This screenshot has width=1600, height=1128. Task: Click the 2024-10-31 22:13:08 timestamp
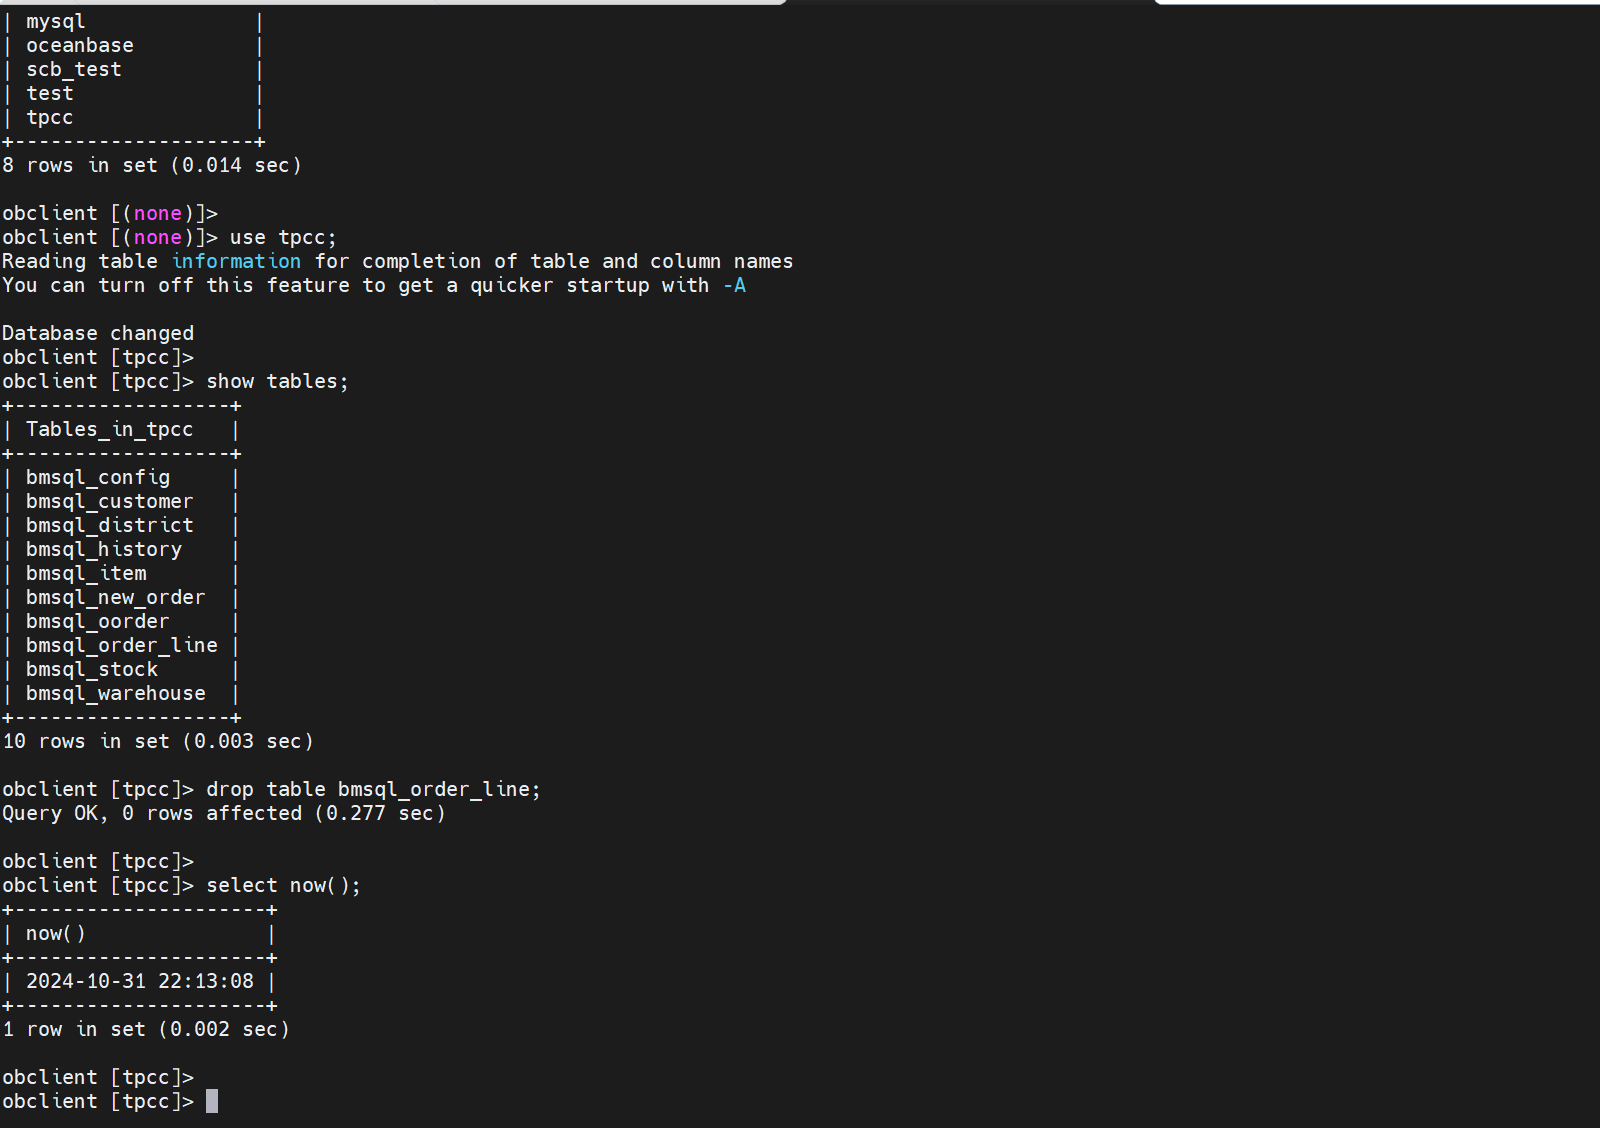140,981
